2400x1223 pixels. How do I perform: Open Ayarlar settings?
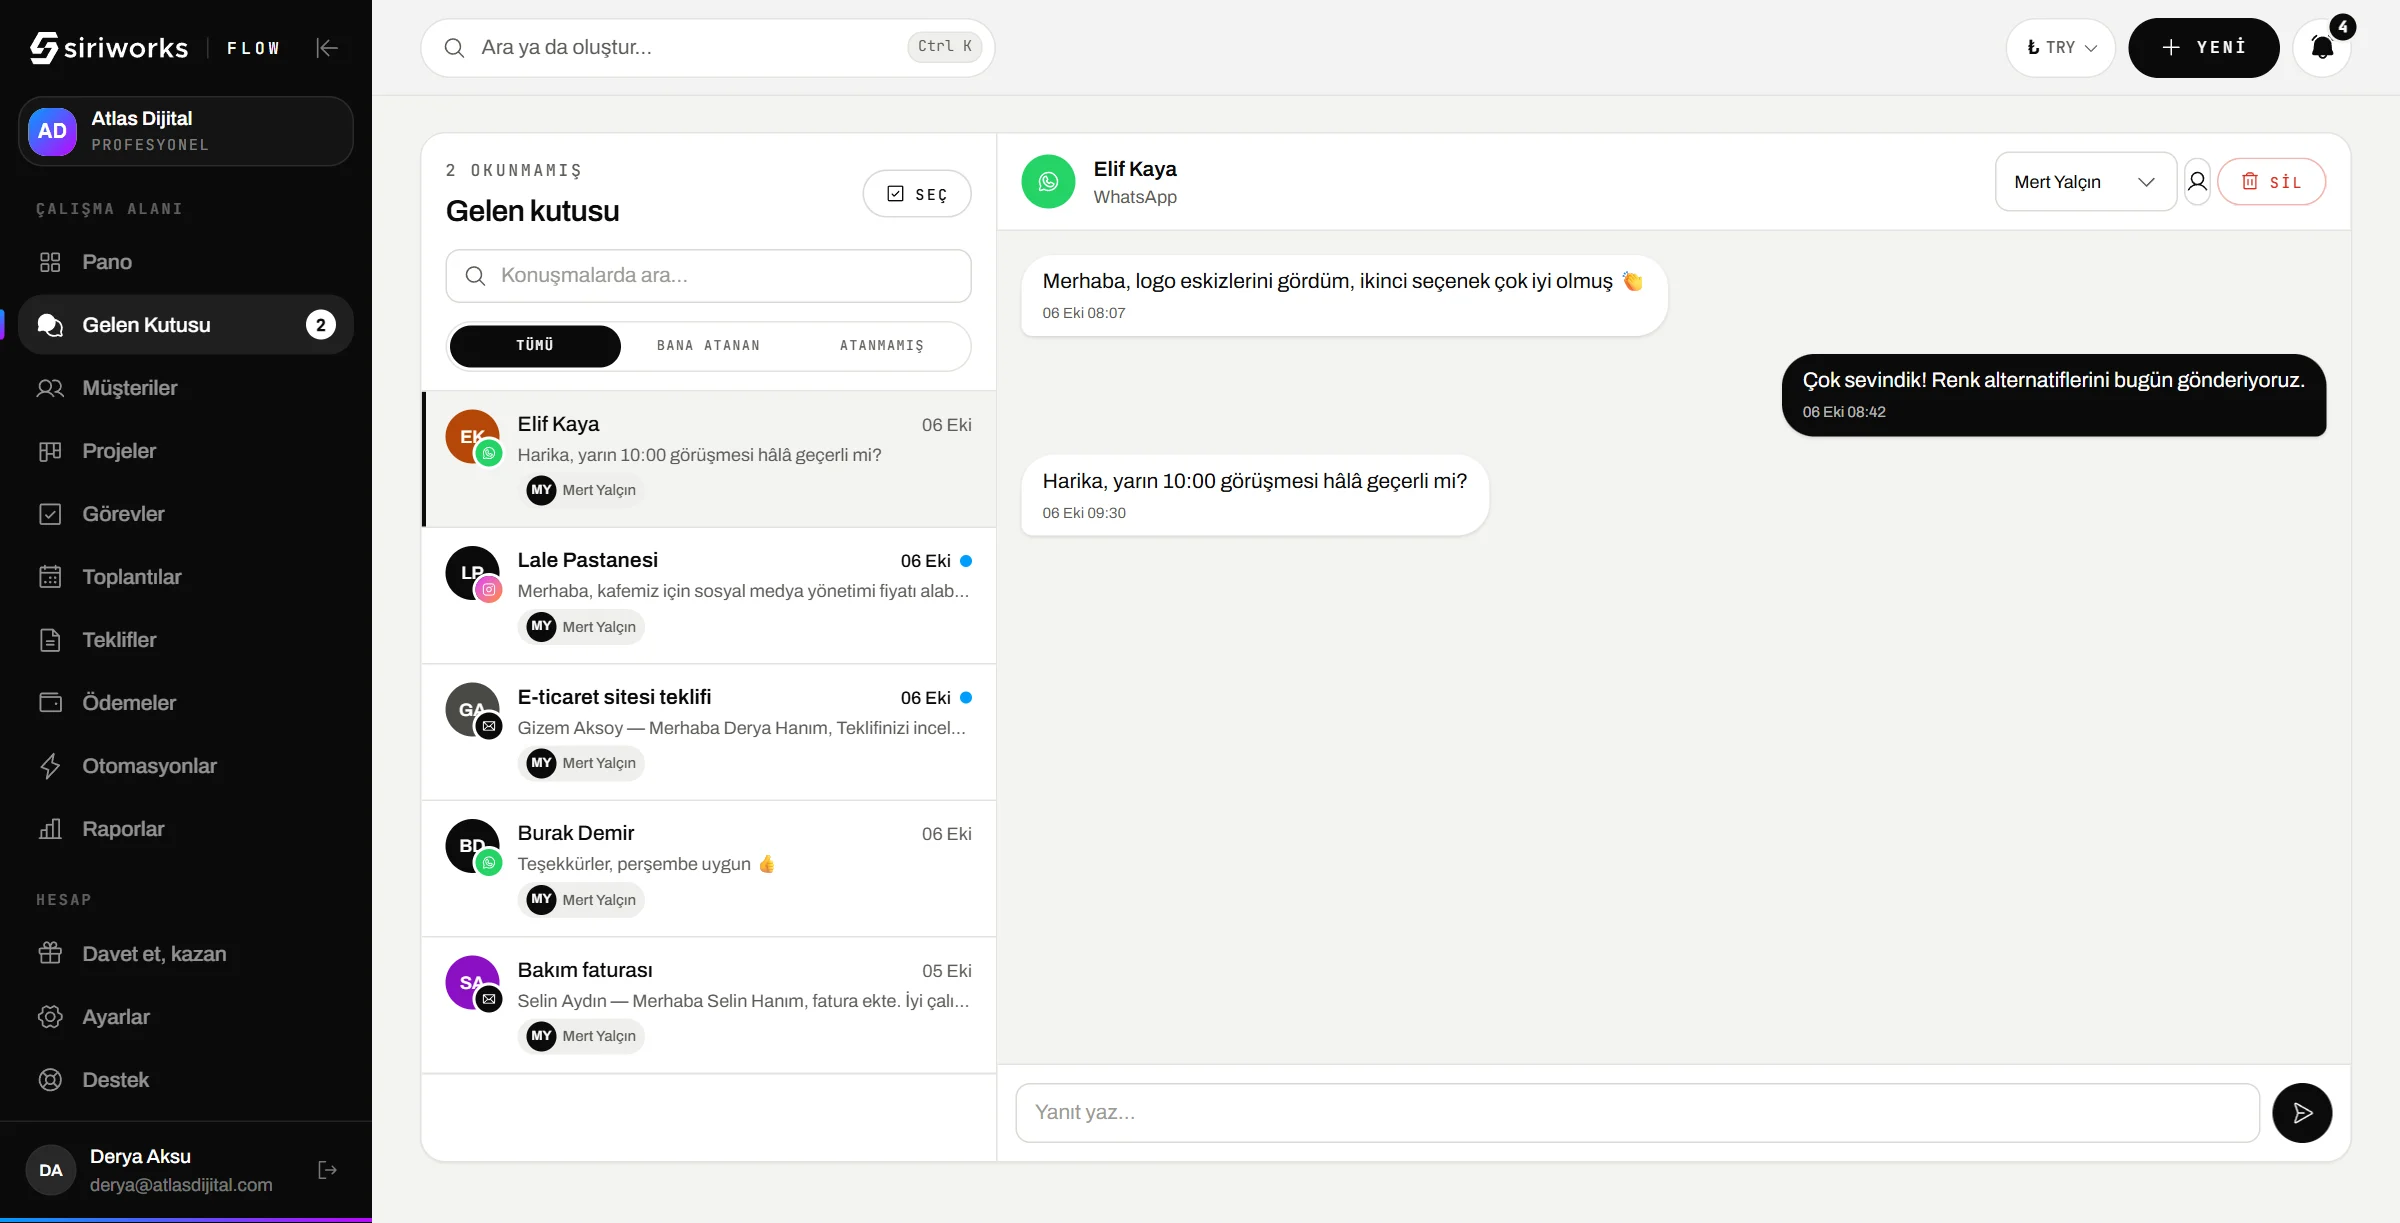click(x=186, y=1017)
